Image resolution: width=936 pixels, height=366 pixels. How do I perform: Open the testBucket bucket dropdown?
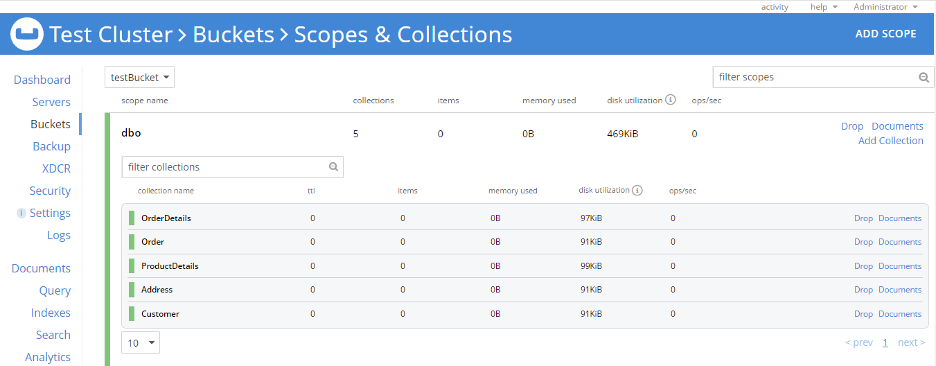click(140, 77)
